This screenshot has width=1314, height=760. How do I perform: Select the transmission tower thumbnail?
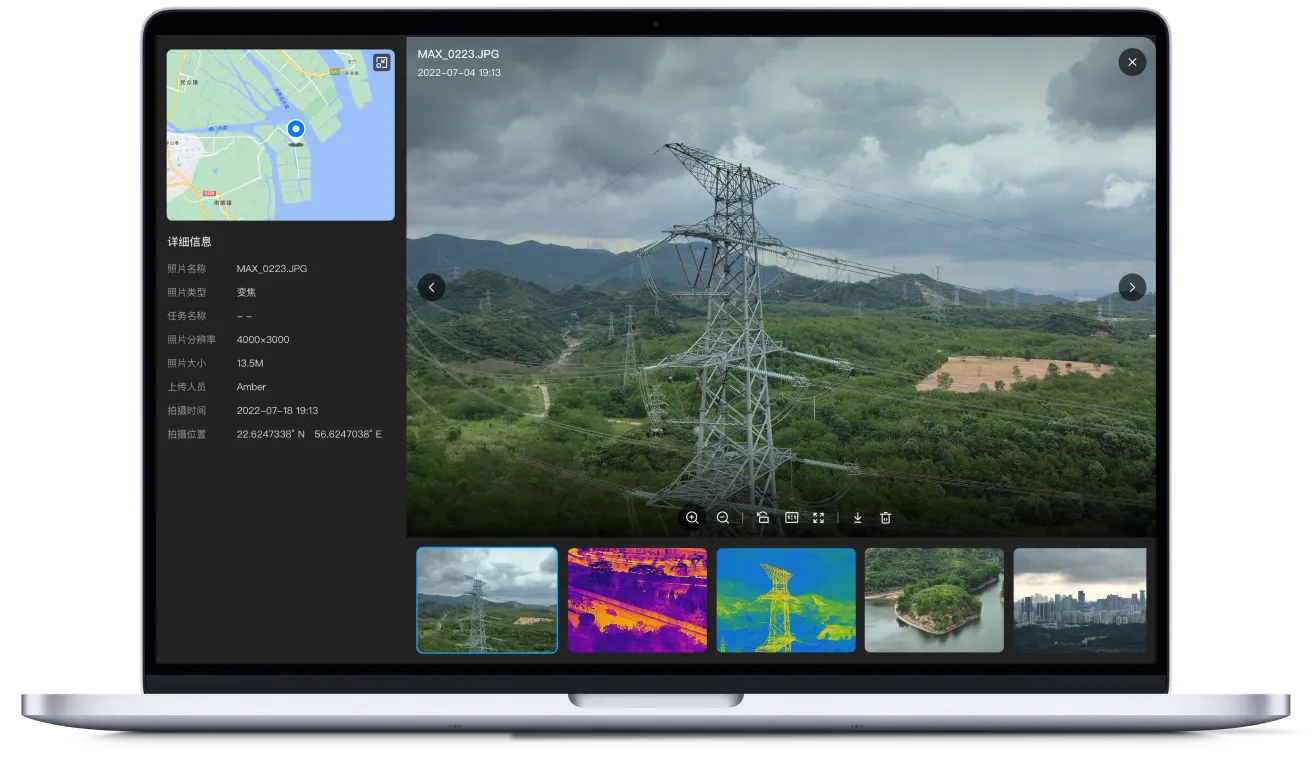(487, 600)
